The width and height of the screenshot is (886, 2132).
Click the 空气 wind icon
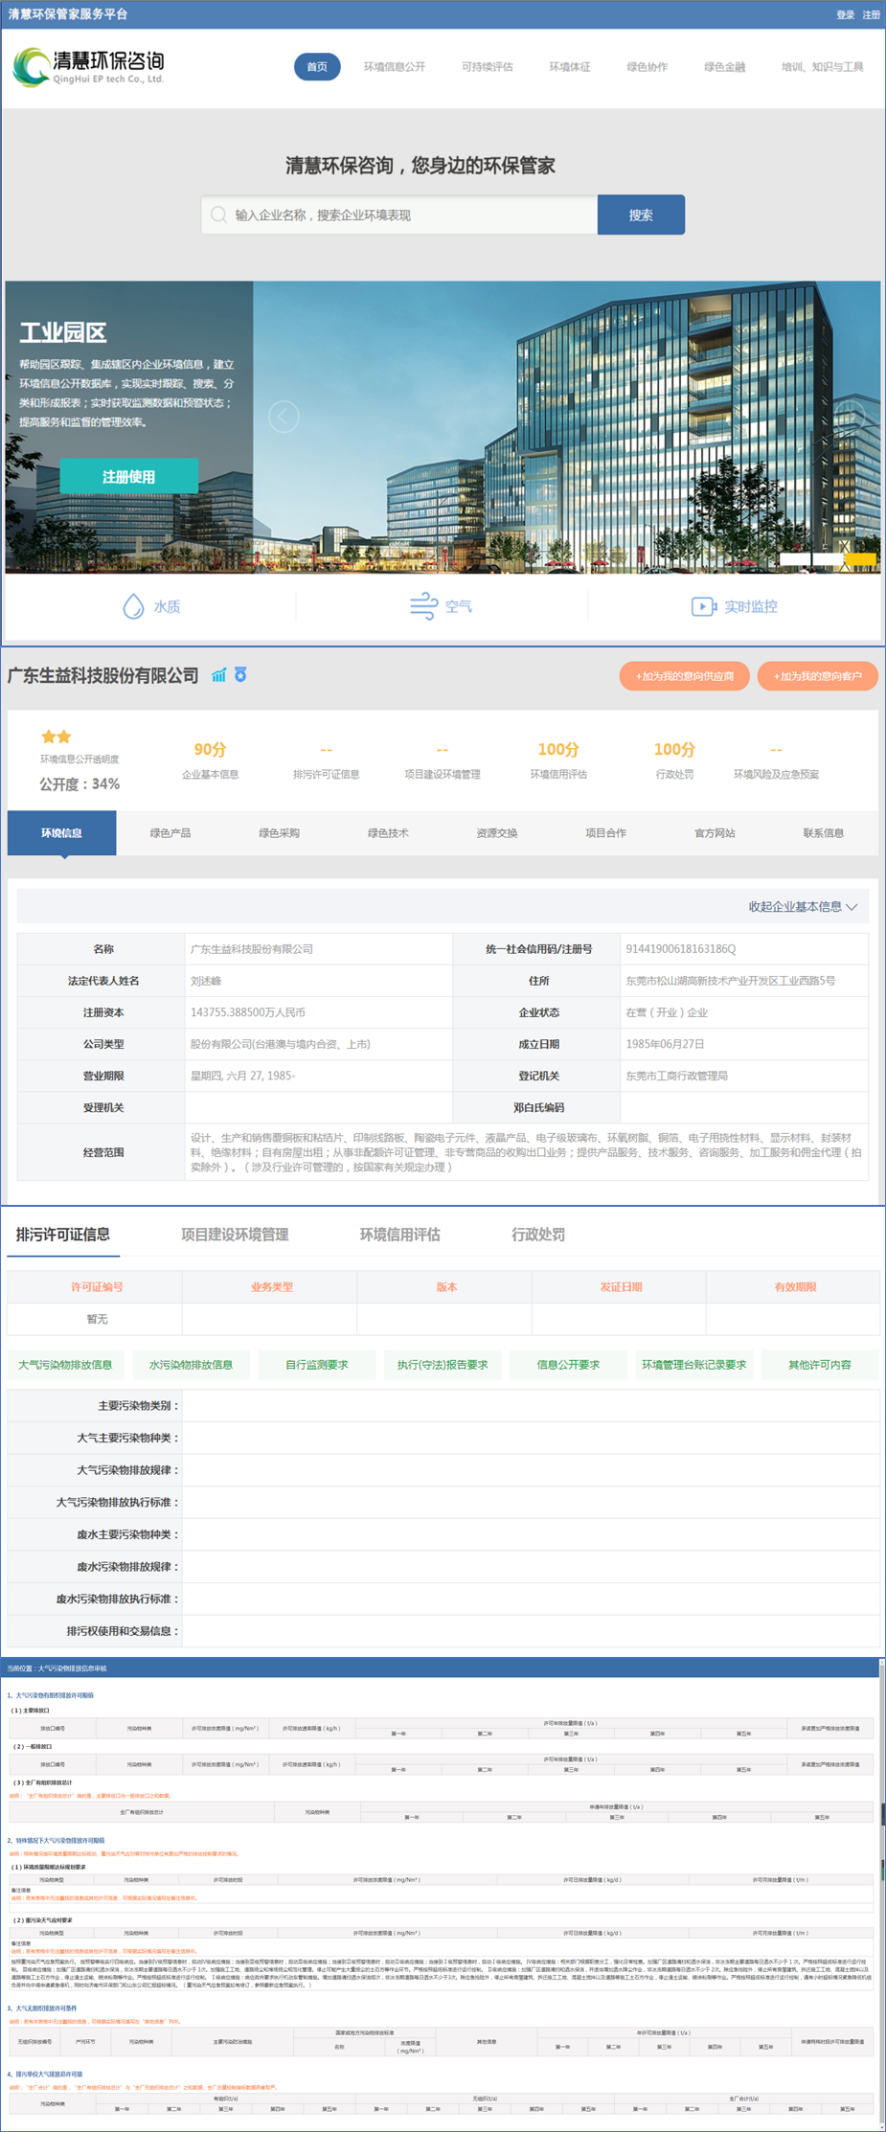423,606
